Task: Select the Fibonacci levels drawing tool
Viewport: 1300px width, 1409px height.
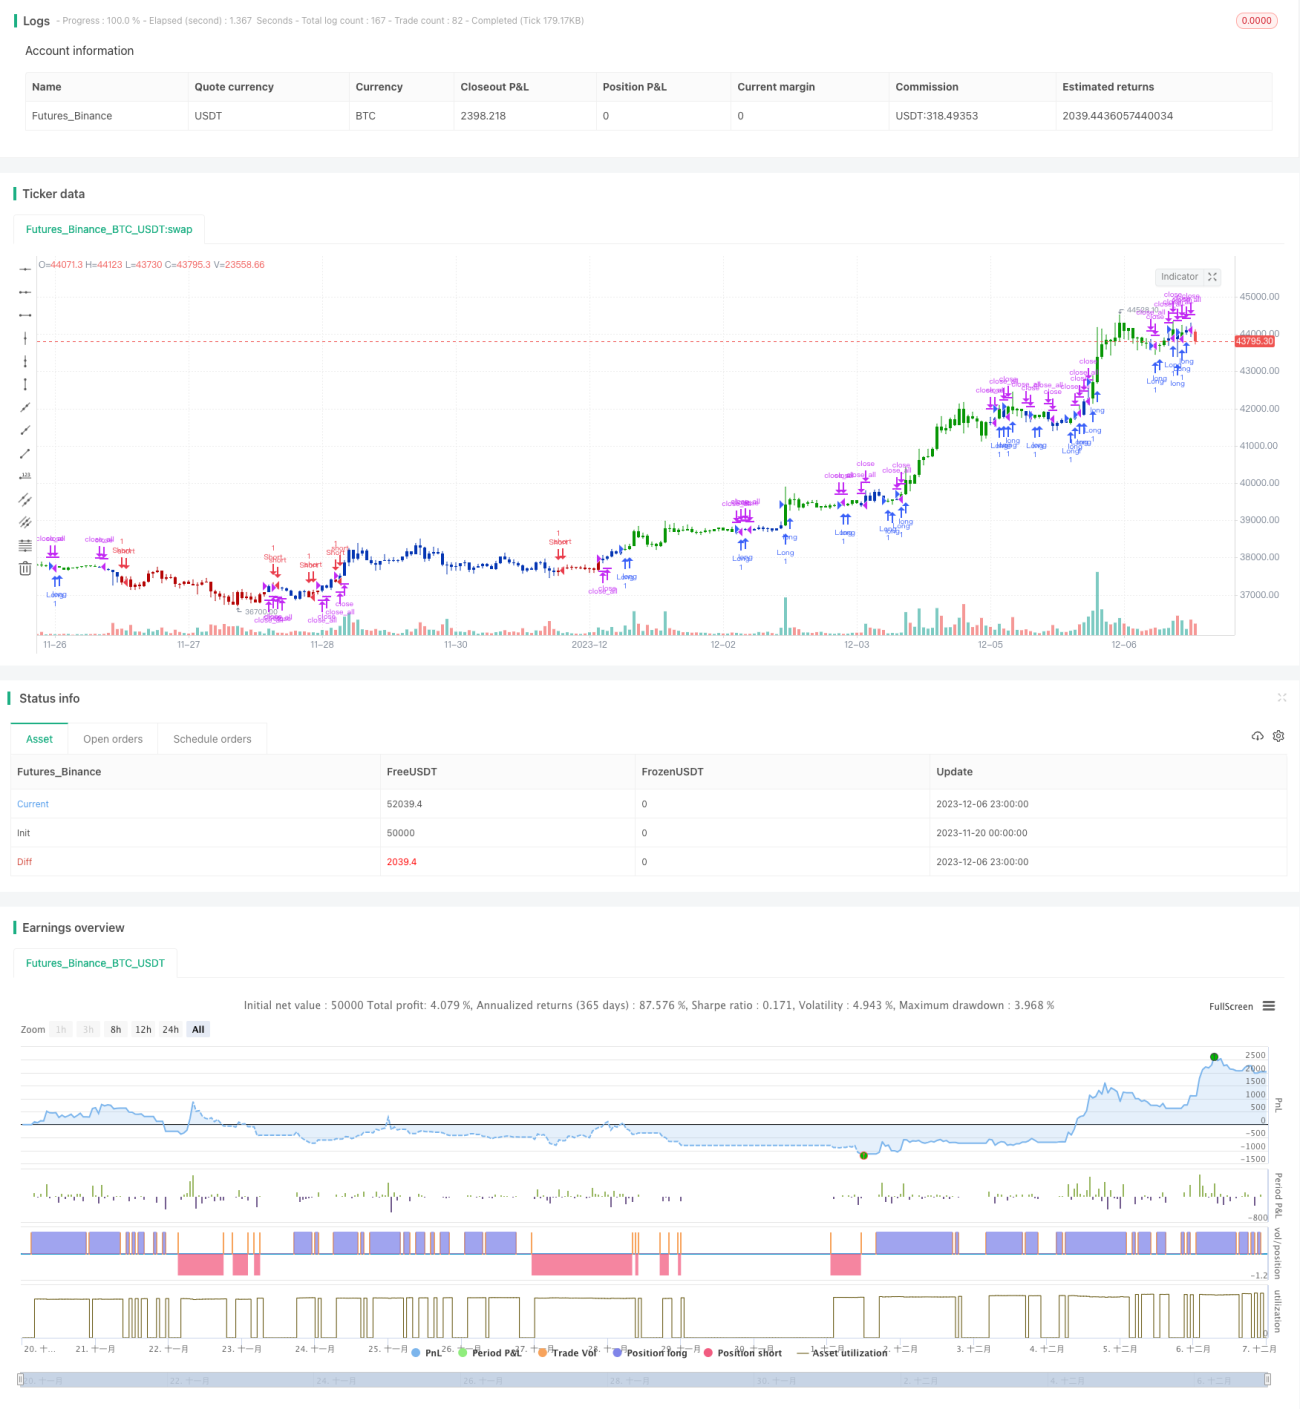Action: pos(25,545)
